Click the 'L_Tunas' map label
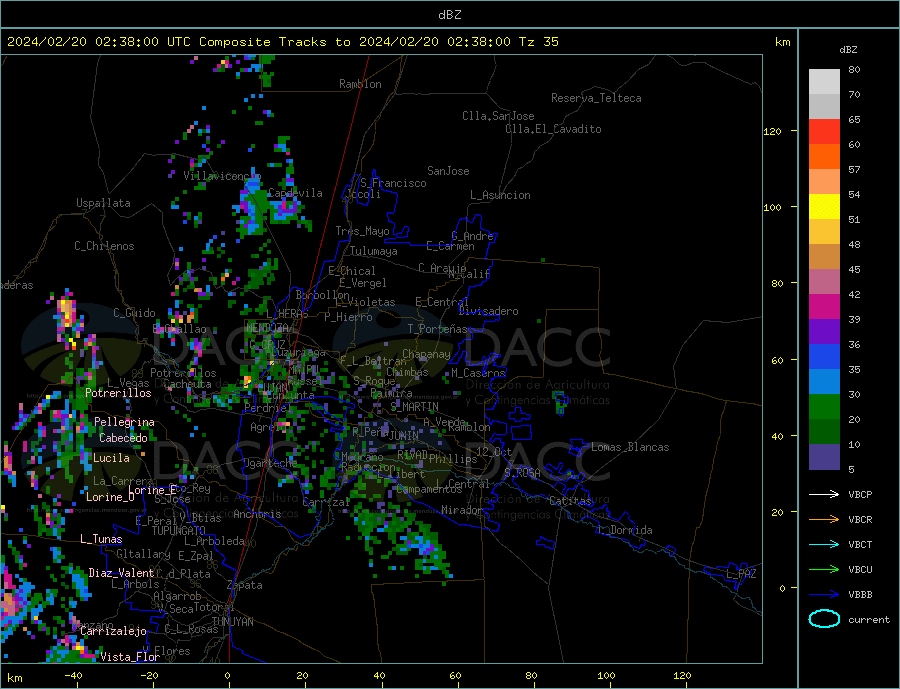This screenshot has height=689, width=900. tap(101, 539)
